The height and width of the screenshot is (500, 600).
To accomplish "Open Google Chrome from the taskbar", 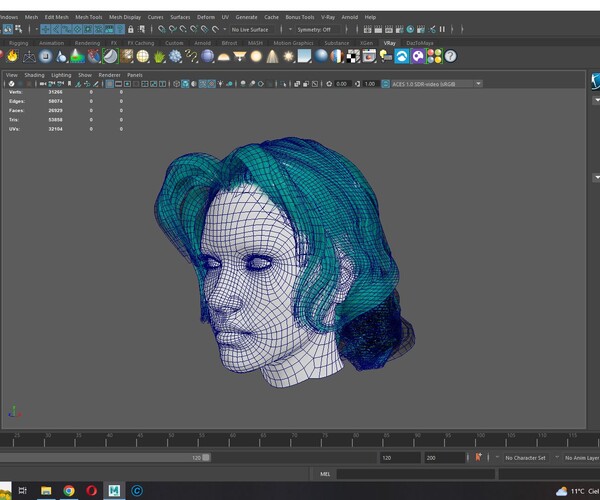I will 69,490.
